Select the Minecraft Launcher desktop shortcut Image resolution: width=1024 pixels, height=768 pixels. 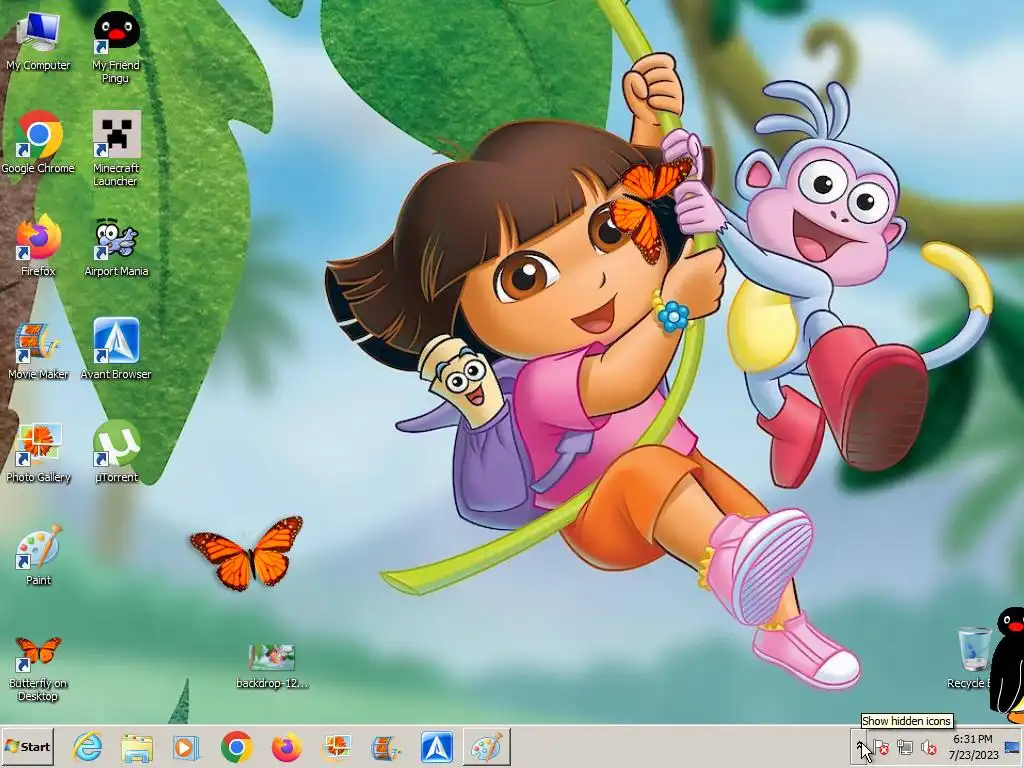[x=116, y=149]
